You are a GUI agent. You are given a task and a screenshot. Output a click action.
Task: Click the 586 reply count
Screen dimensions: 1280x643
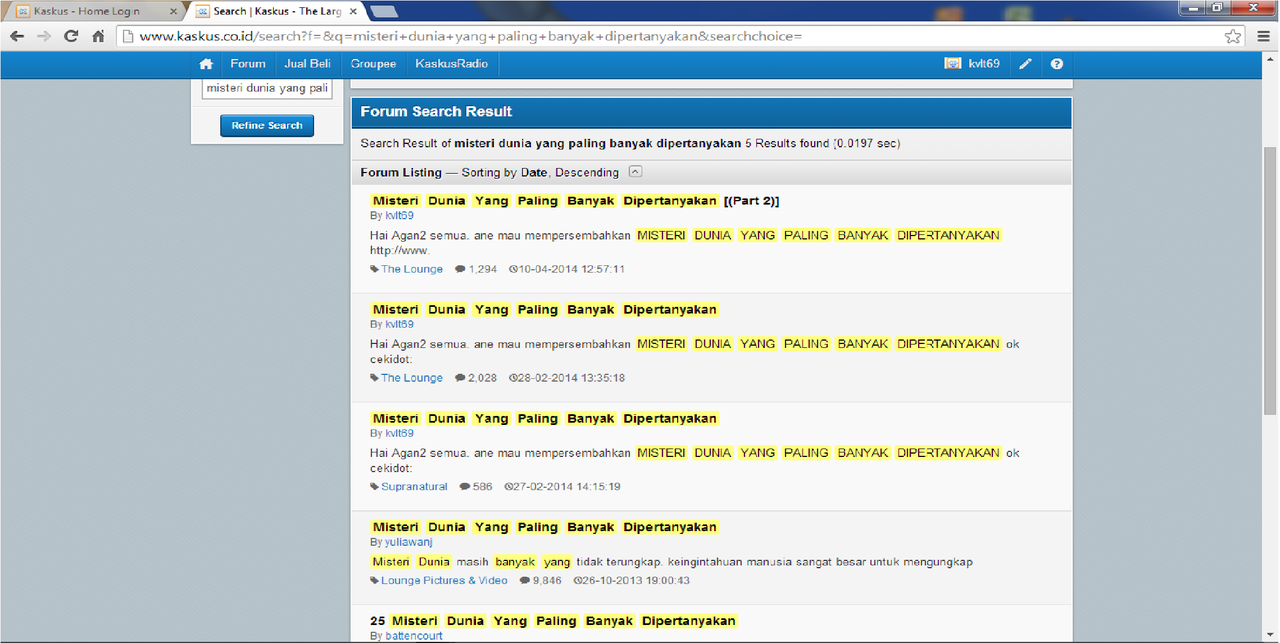pos(482,487)
